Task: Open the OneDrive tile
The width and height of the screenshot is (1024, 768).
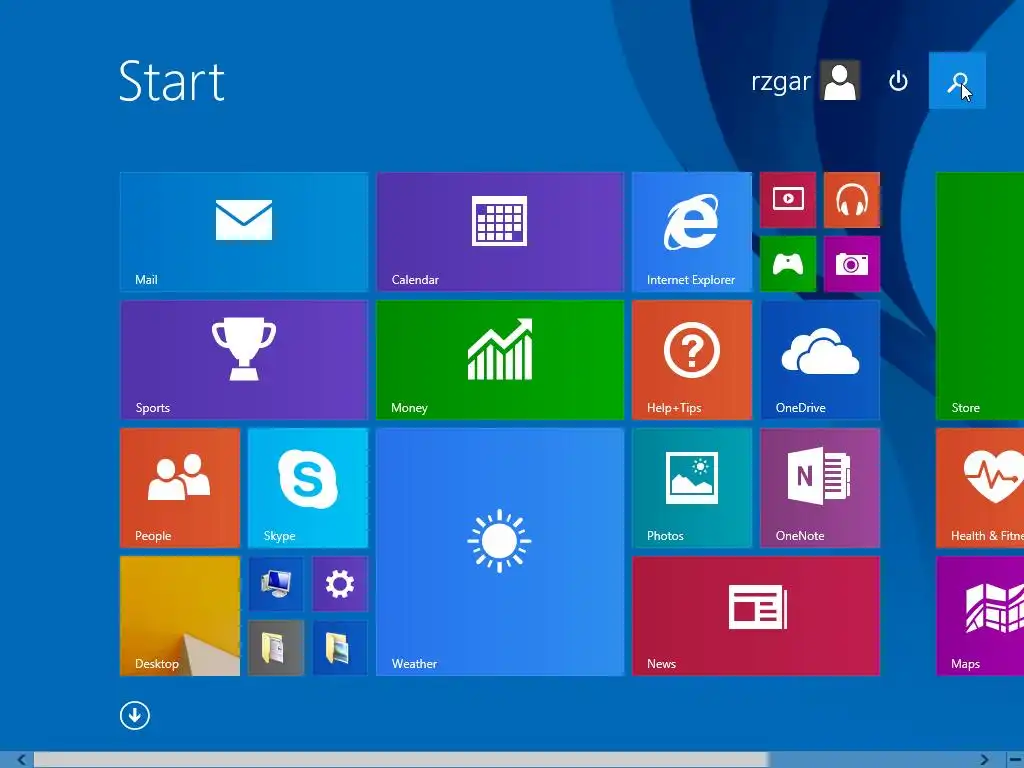Action: pyautogui.click(x=820, y=360)
